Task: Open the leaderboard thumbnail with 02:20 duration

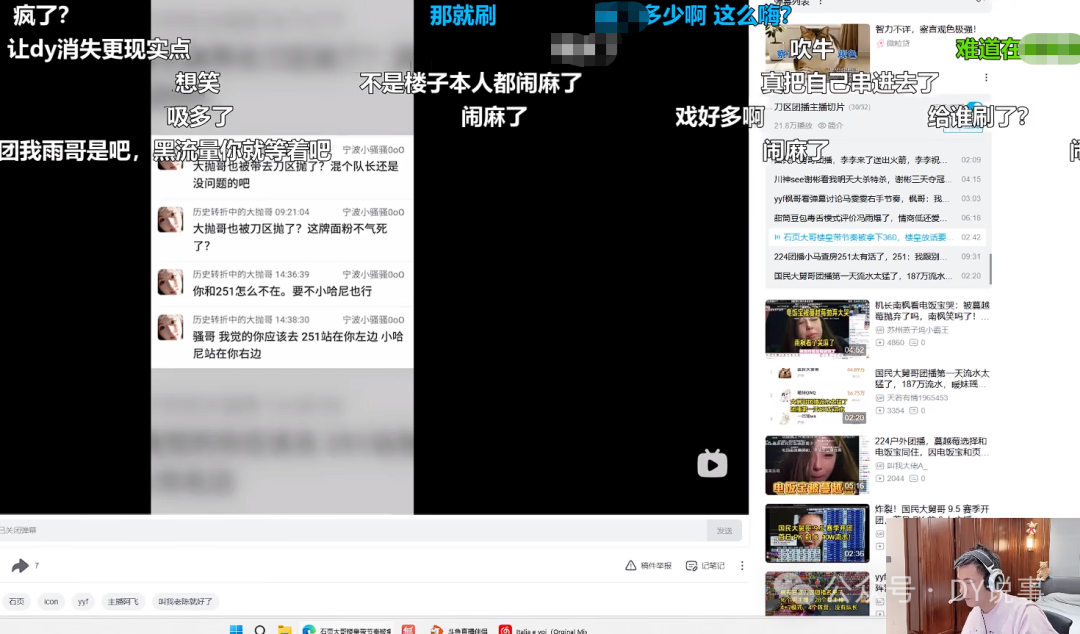Action: (x=817, y=396)
